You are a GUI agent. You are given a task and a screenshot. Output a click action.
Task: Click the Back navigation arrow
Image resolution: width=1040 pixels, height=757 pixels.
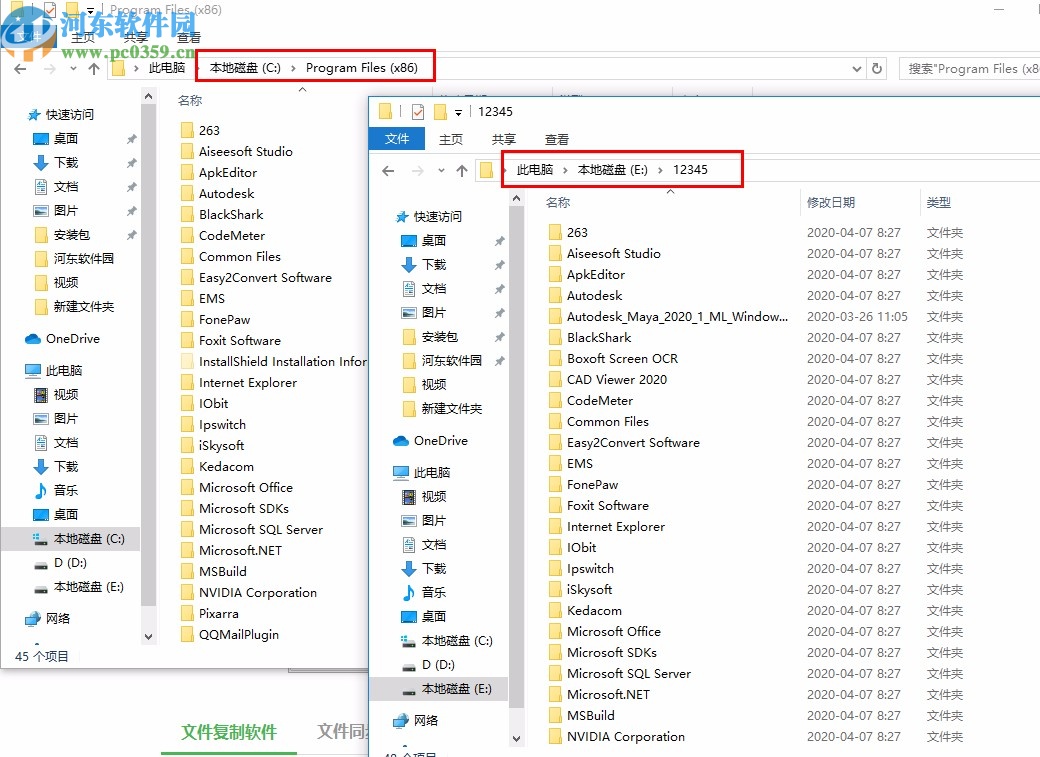(388, 171)
